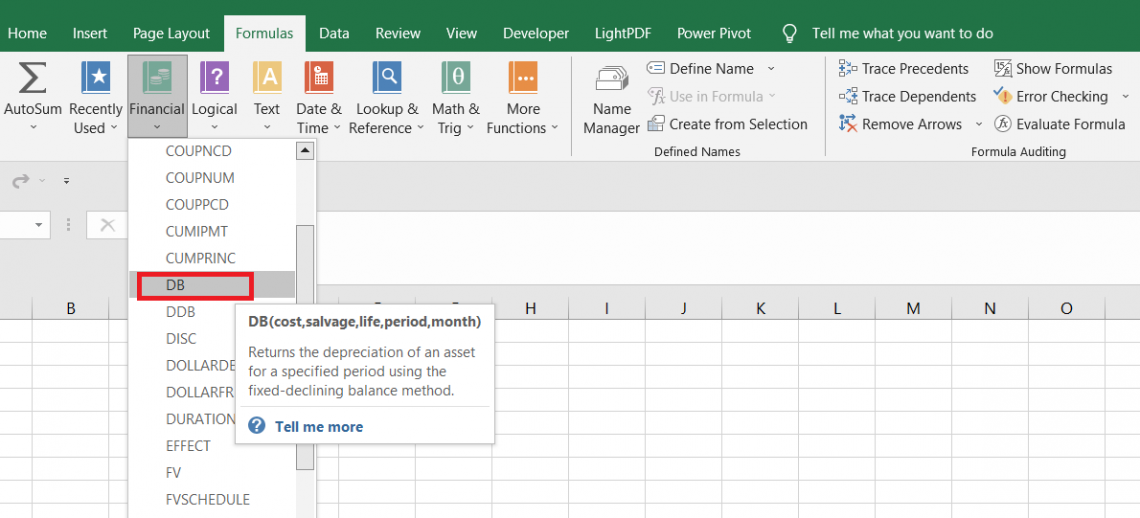Open the Recently Used functions icon

click(x=96, y=78)
